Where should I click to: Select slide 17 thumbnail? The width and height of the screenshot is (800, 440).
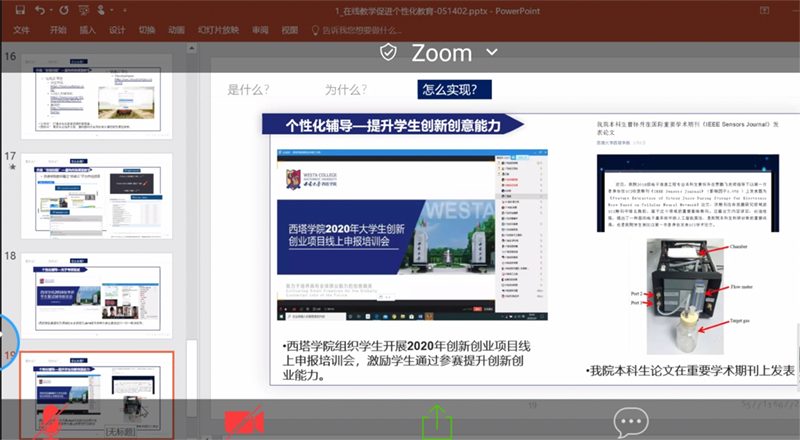pos(97,196)
